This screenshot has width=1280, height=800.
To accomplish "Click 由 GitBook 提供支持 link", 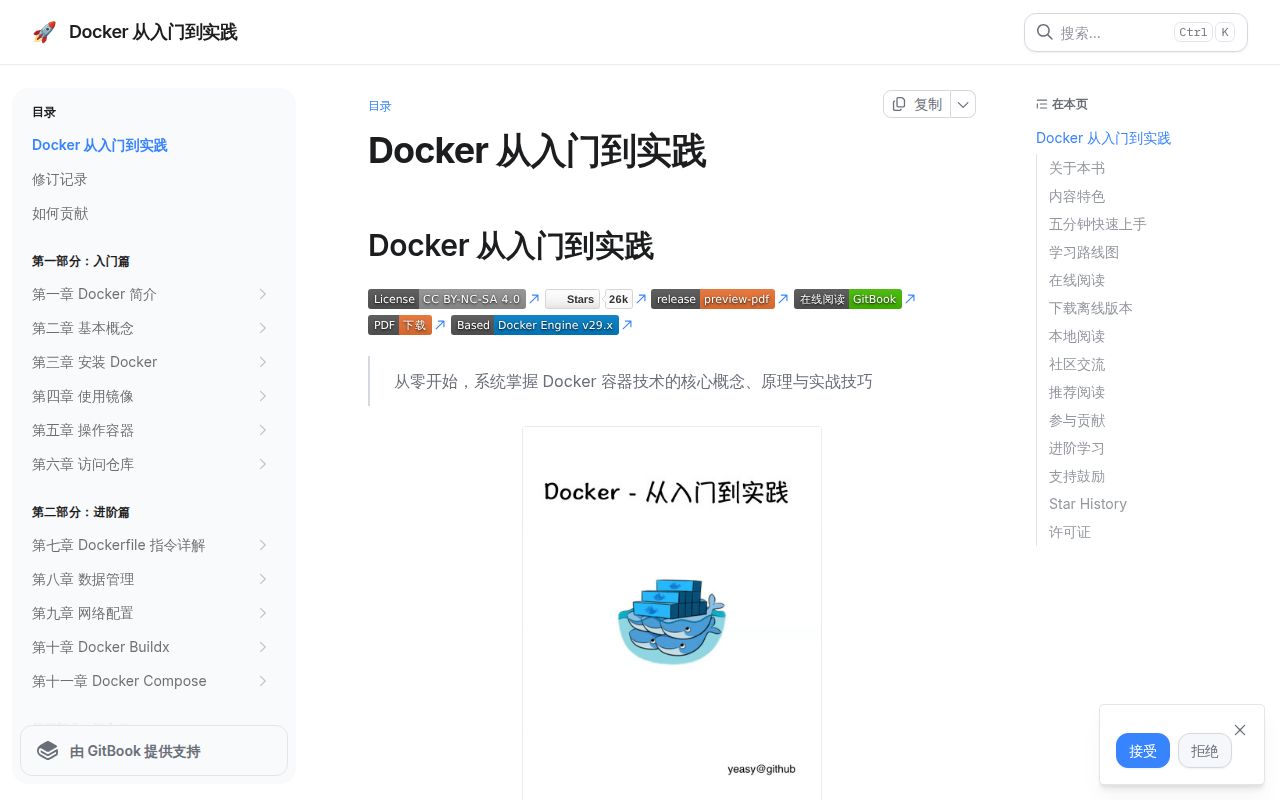I will (154, 751).
